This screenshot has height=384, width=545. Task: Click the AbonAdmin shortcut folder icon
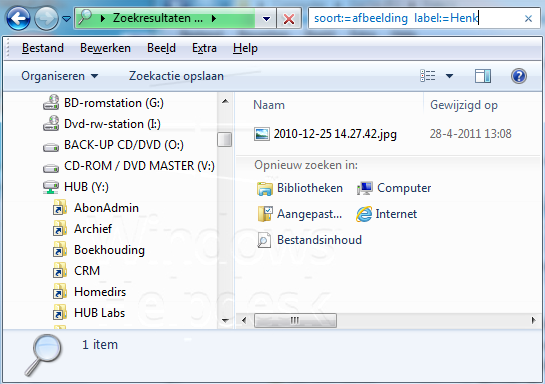click(60, 207)
